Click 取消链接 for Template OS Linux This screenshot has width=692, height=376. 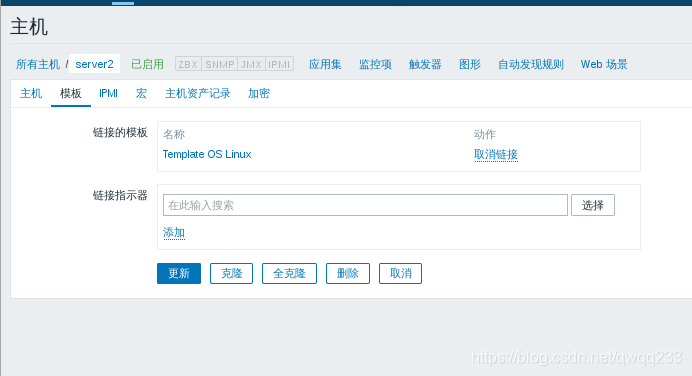click(x=496, y=154)
